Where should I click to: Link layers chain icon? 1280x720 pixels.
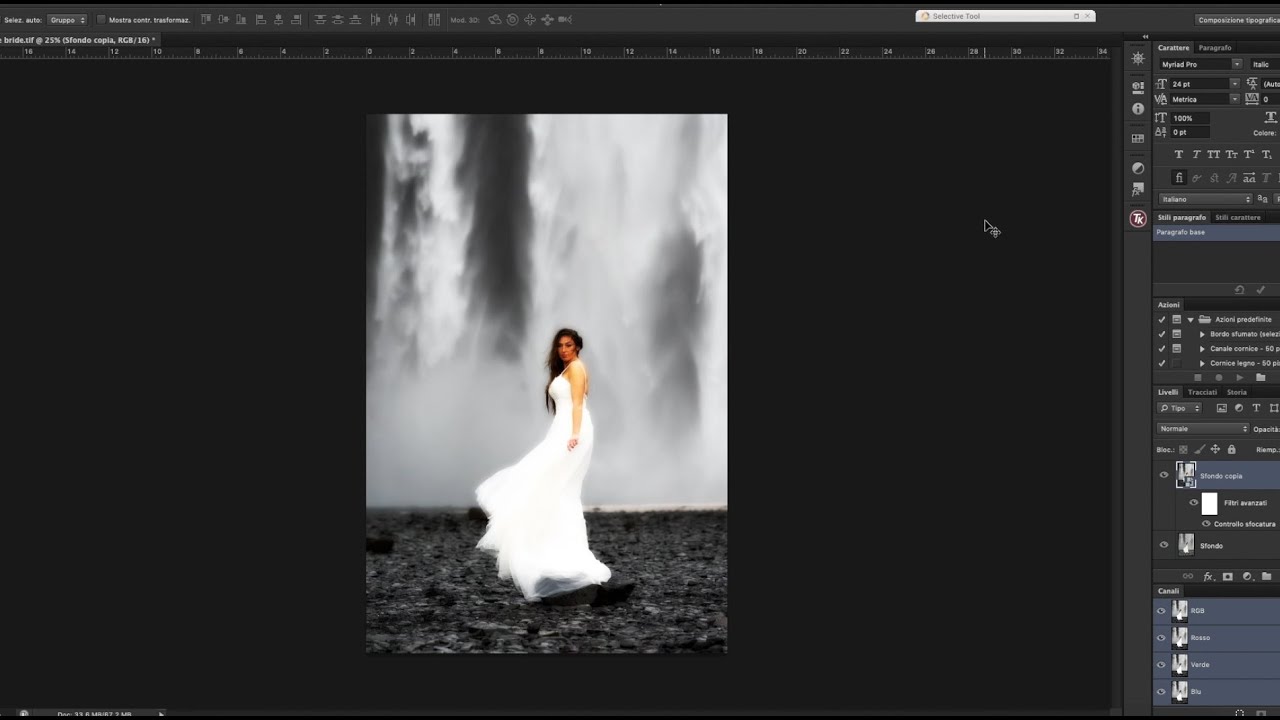1188,576
